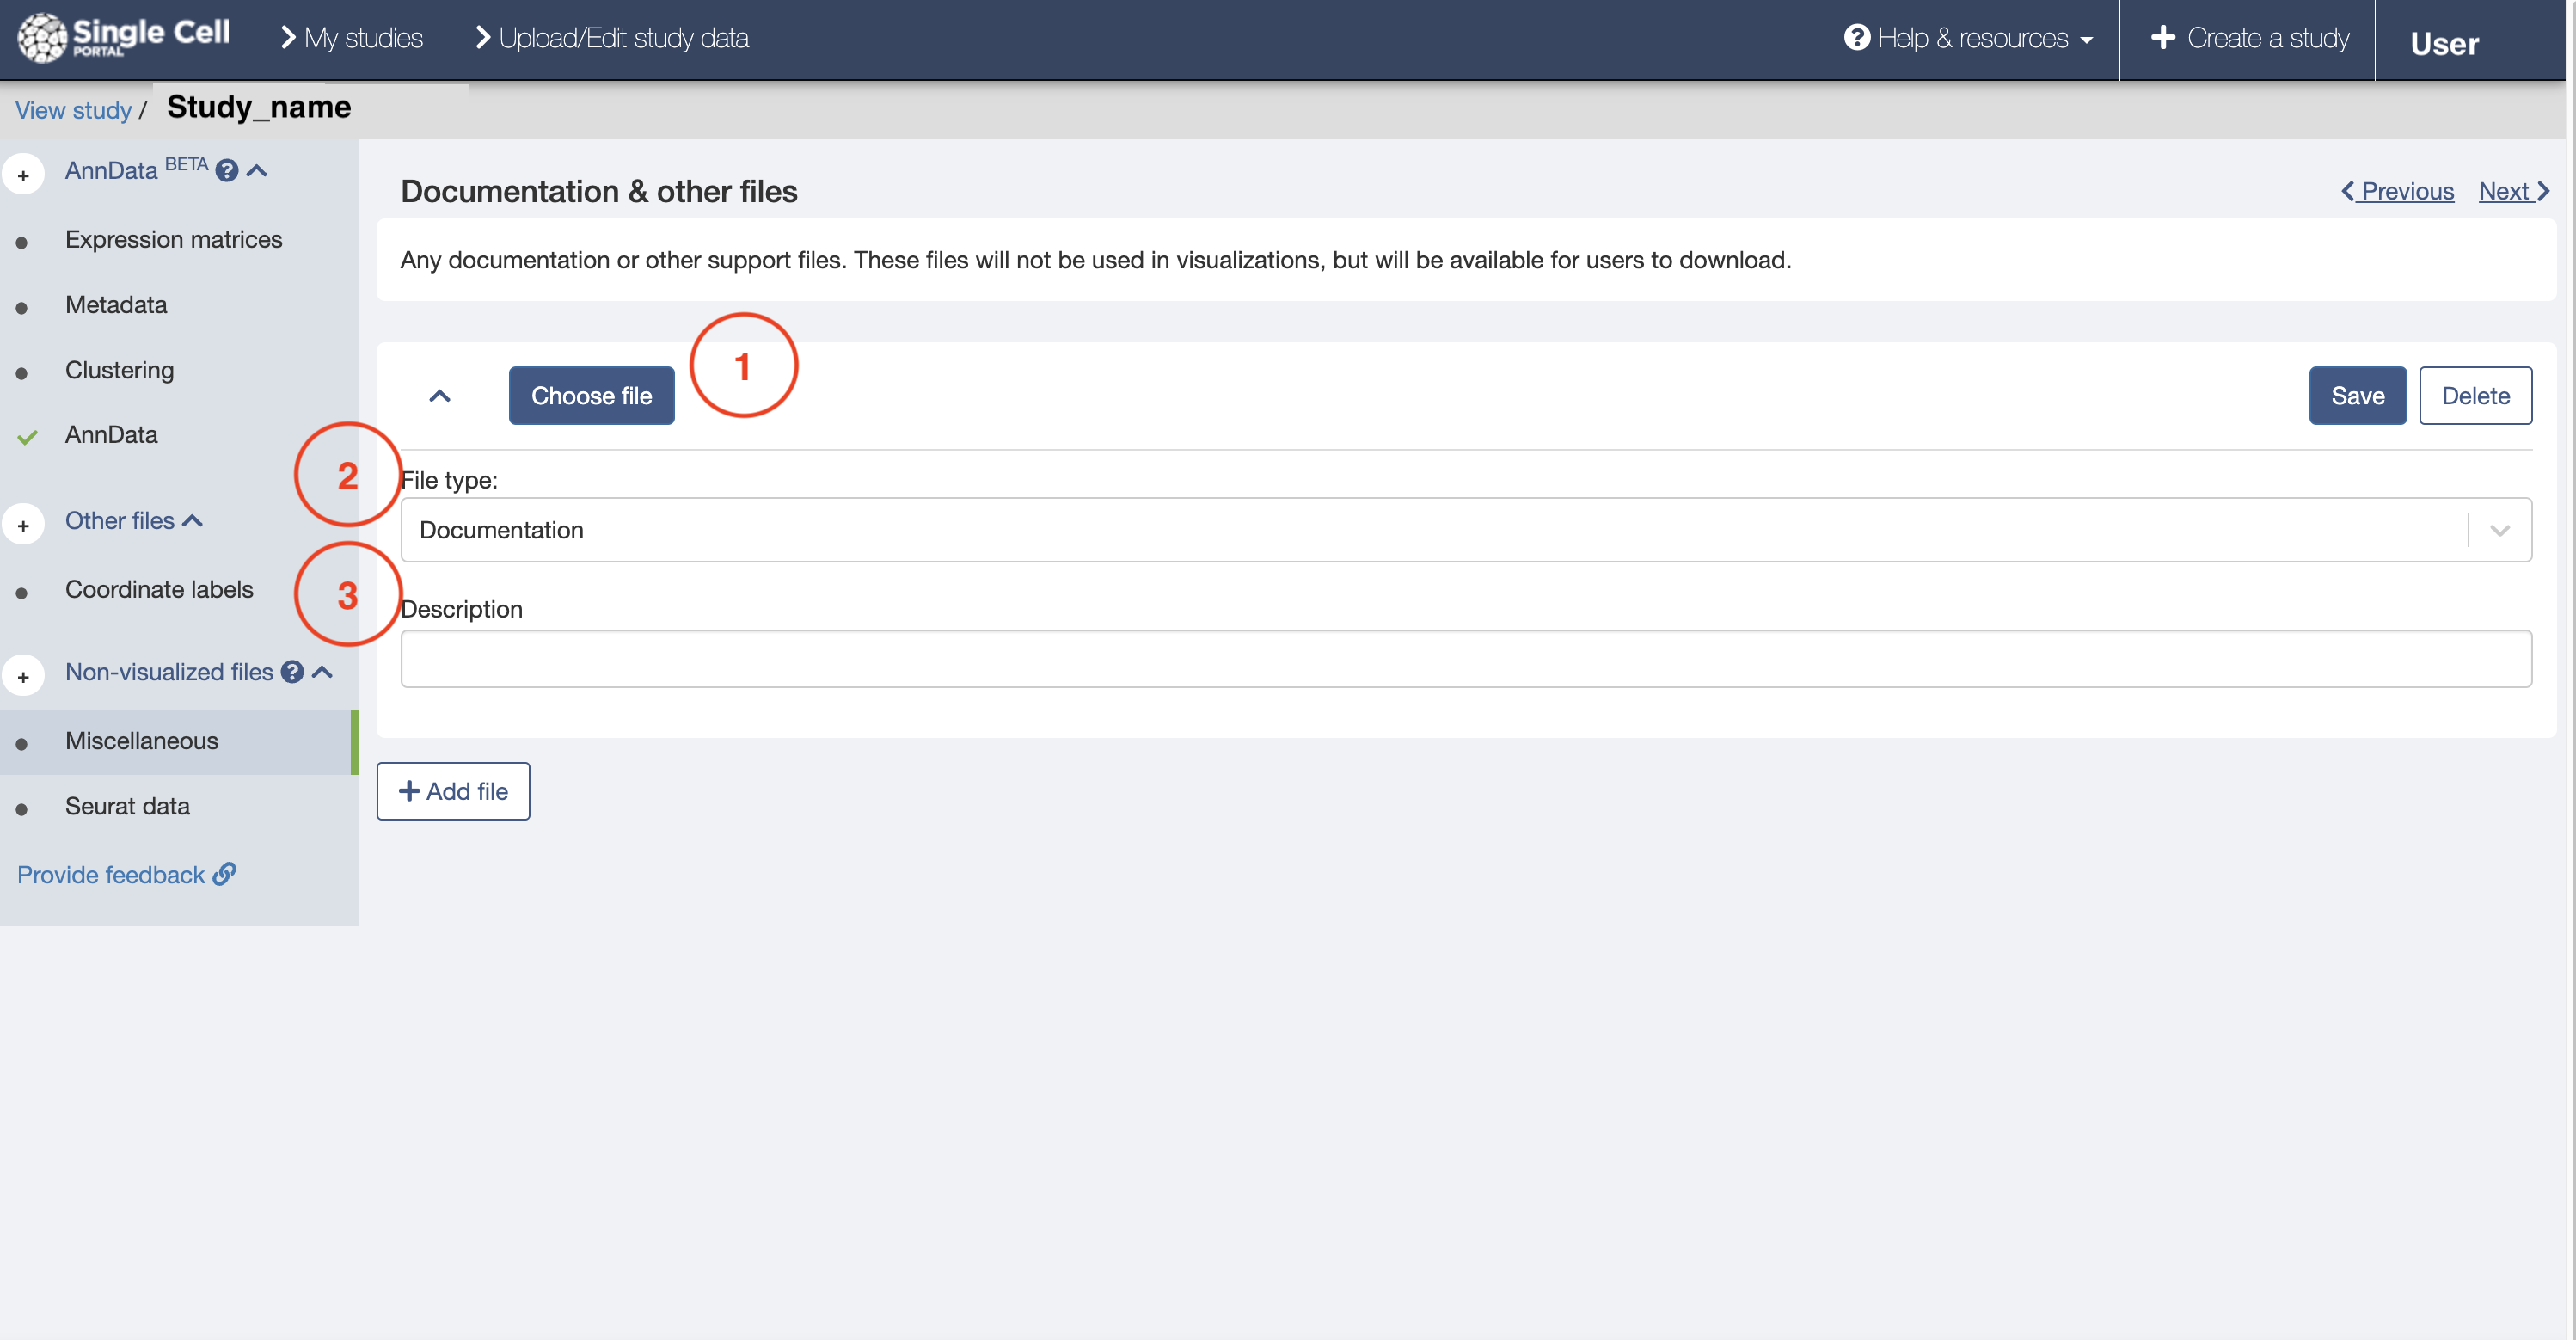Click the View study link

tap(73, 108)
